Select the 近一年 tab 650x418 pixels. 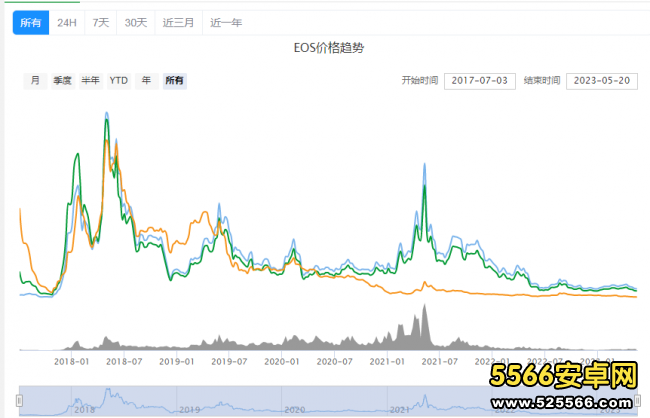point(226,22)
